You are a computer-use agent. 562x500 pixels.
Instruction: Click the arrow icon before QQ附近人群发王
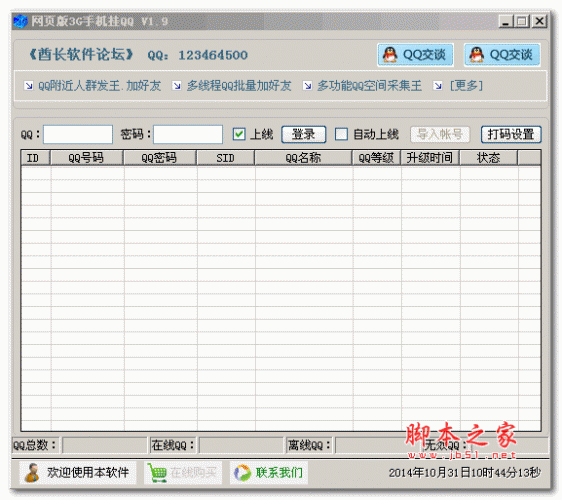pyautogui.click(x=28, y=86)
